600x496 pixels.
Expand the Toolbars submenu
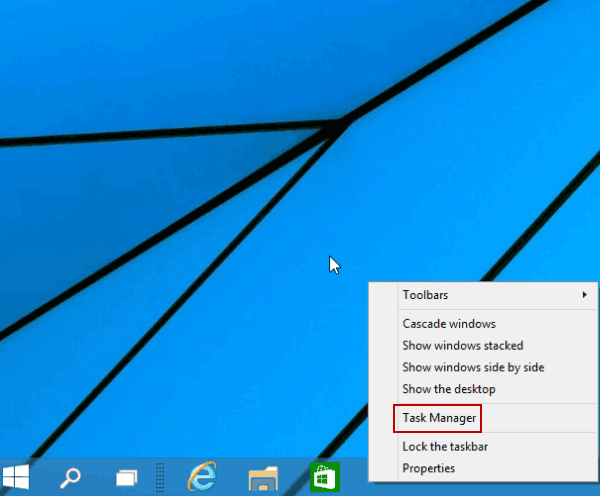(x=483, y=295)
